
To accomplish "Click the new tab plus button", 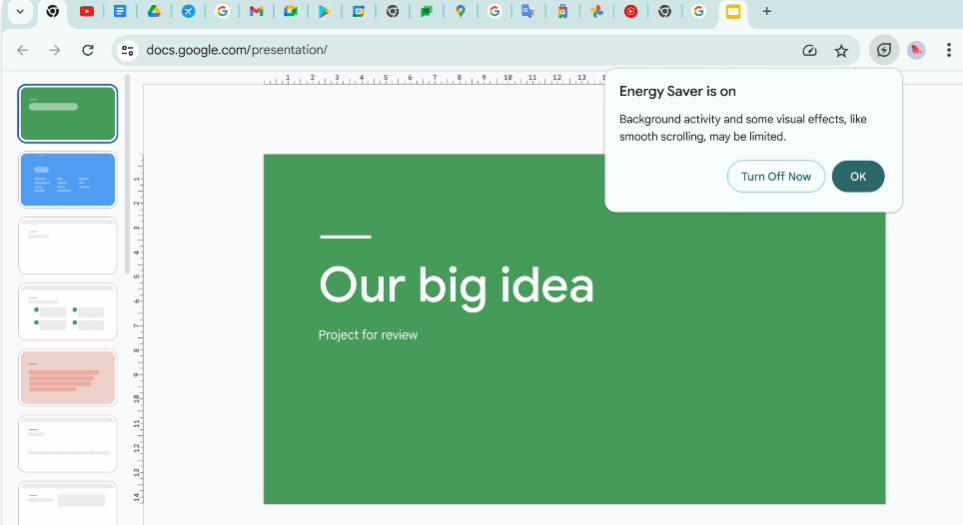I will pos(767,12).
